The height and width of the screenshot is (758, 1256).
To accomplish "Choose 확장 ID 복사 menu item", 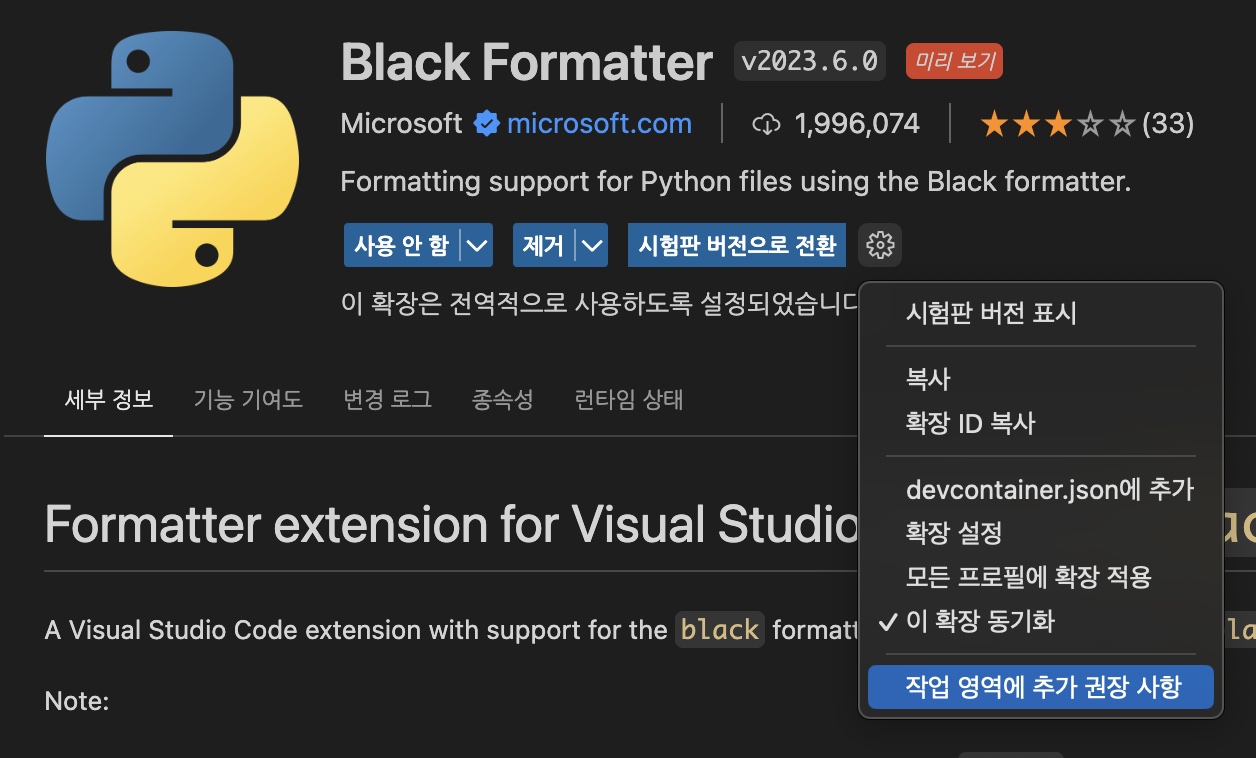I will pyautogui.click(x=1040, y=423).
